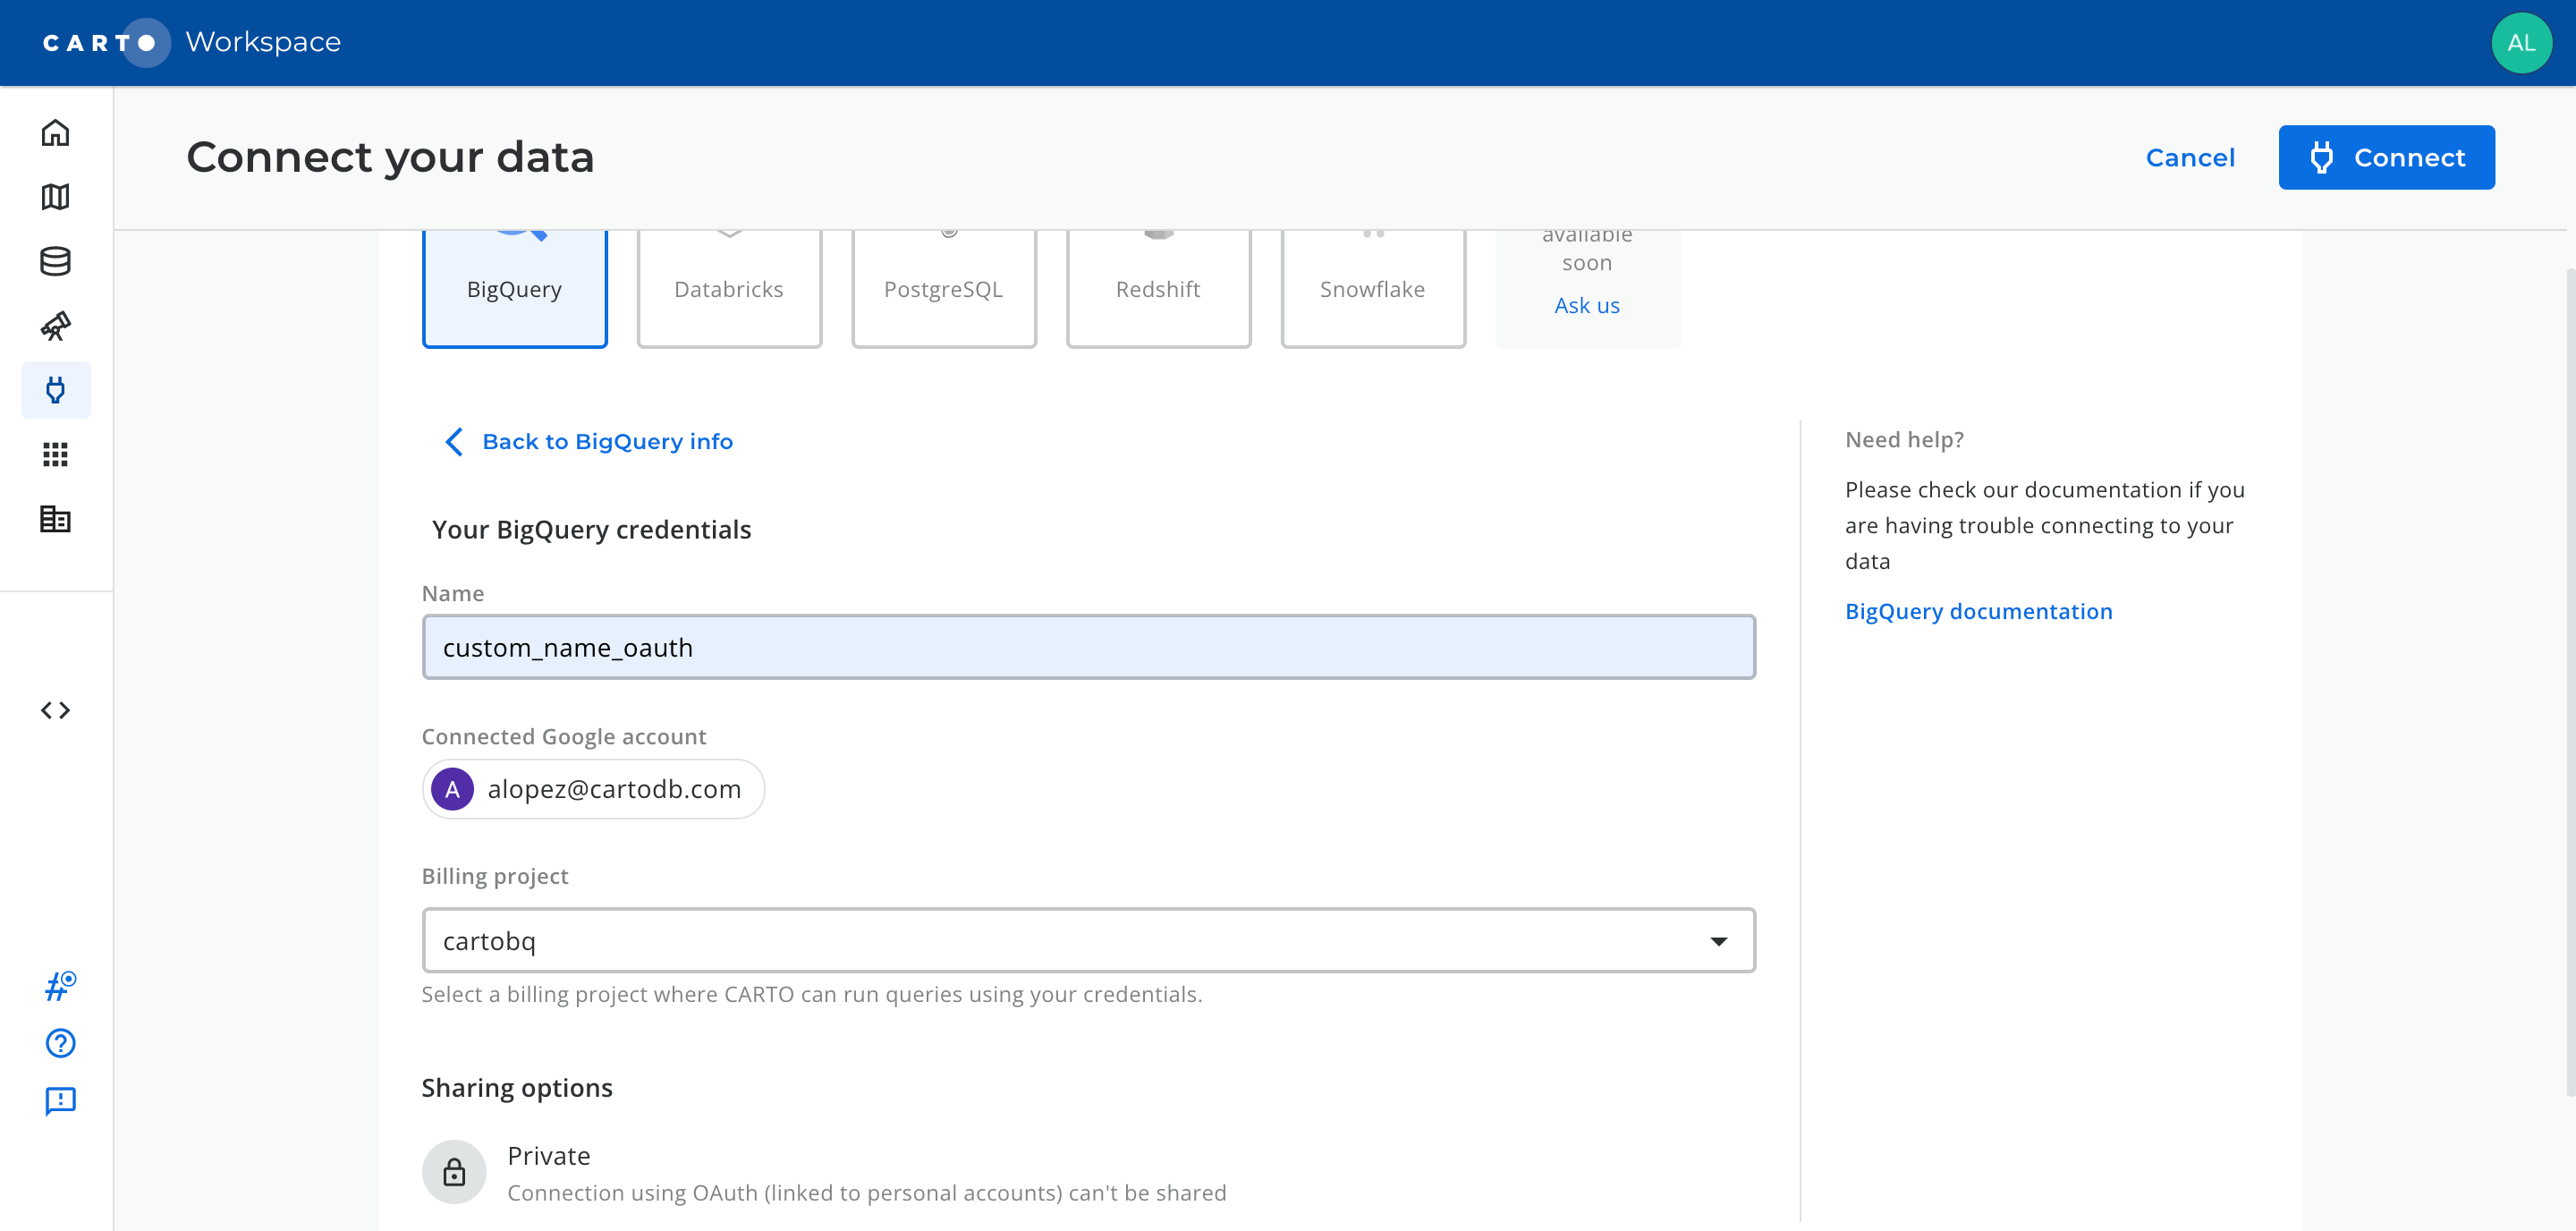Click the Need help? text
This screenshot has width=2576, height=1231.
tap(1904, 439)
